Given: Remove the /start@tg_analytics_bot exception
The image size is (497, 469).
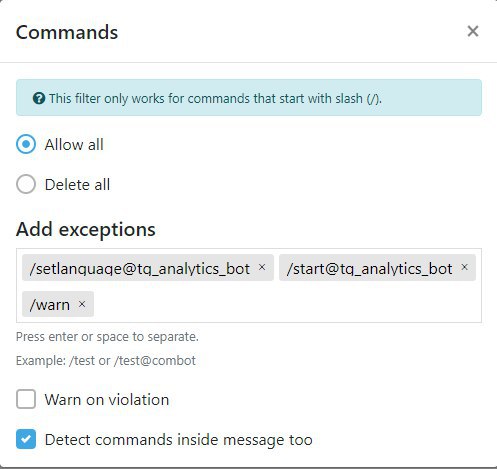Looking at the screenshot, I should 464,267.
